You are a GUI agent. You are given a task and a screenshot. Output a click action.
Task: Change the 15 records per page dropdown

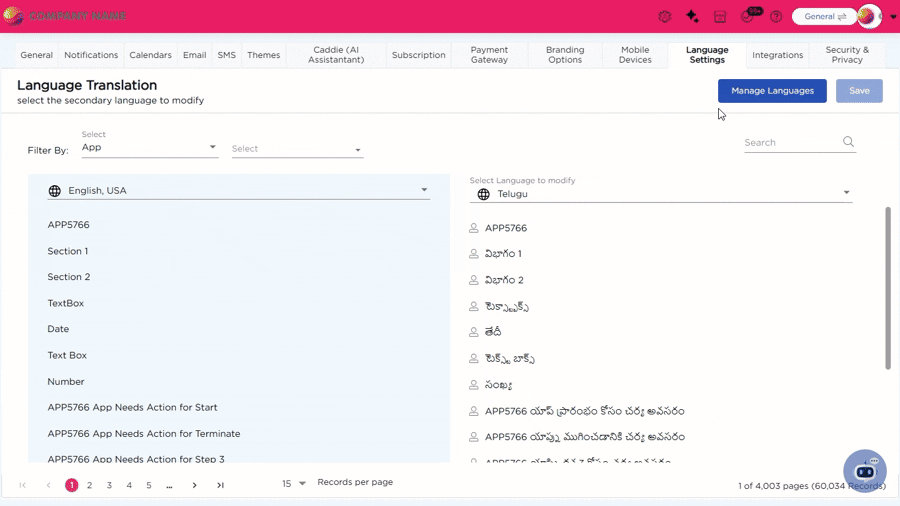tap(294, 484)
